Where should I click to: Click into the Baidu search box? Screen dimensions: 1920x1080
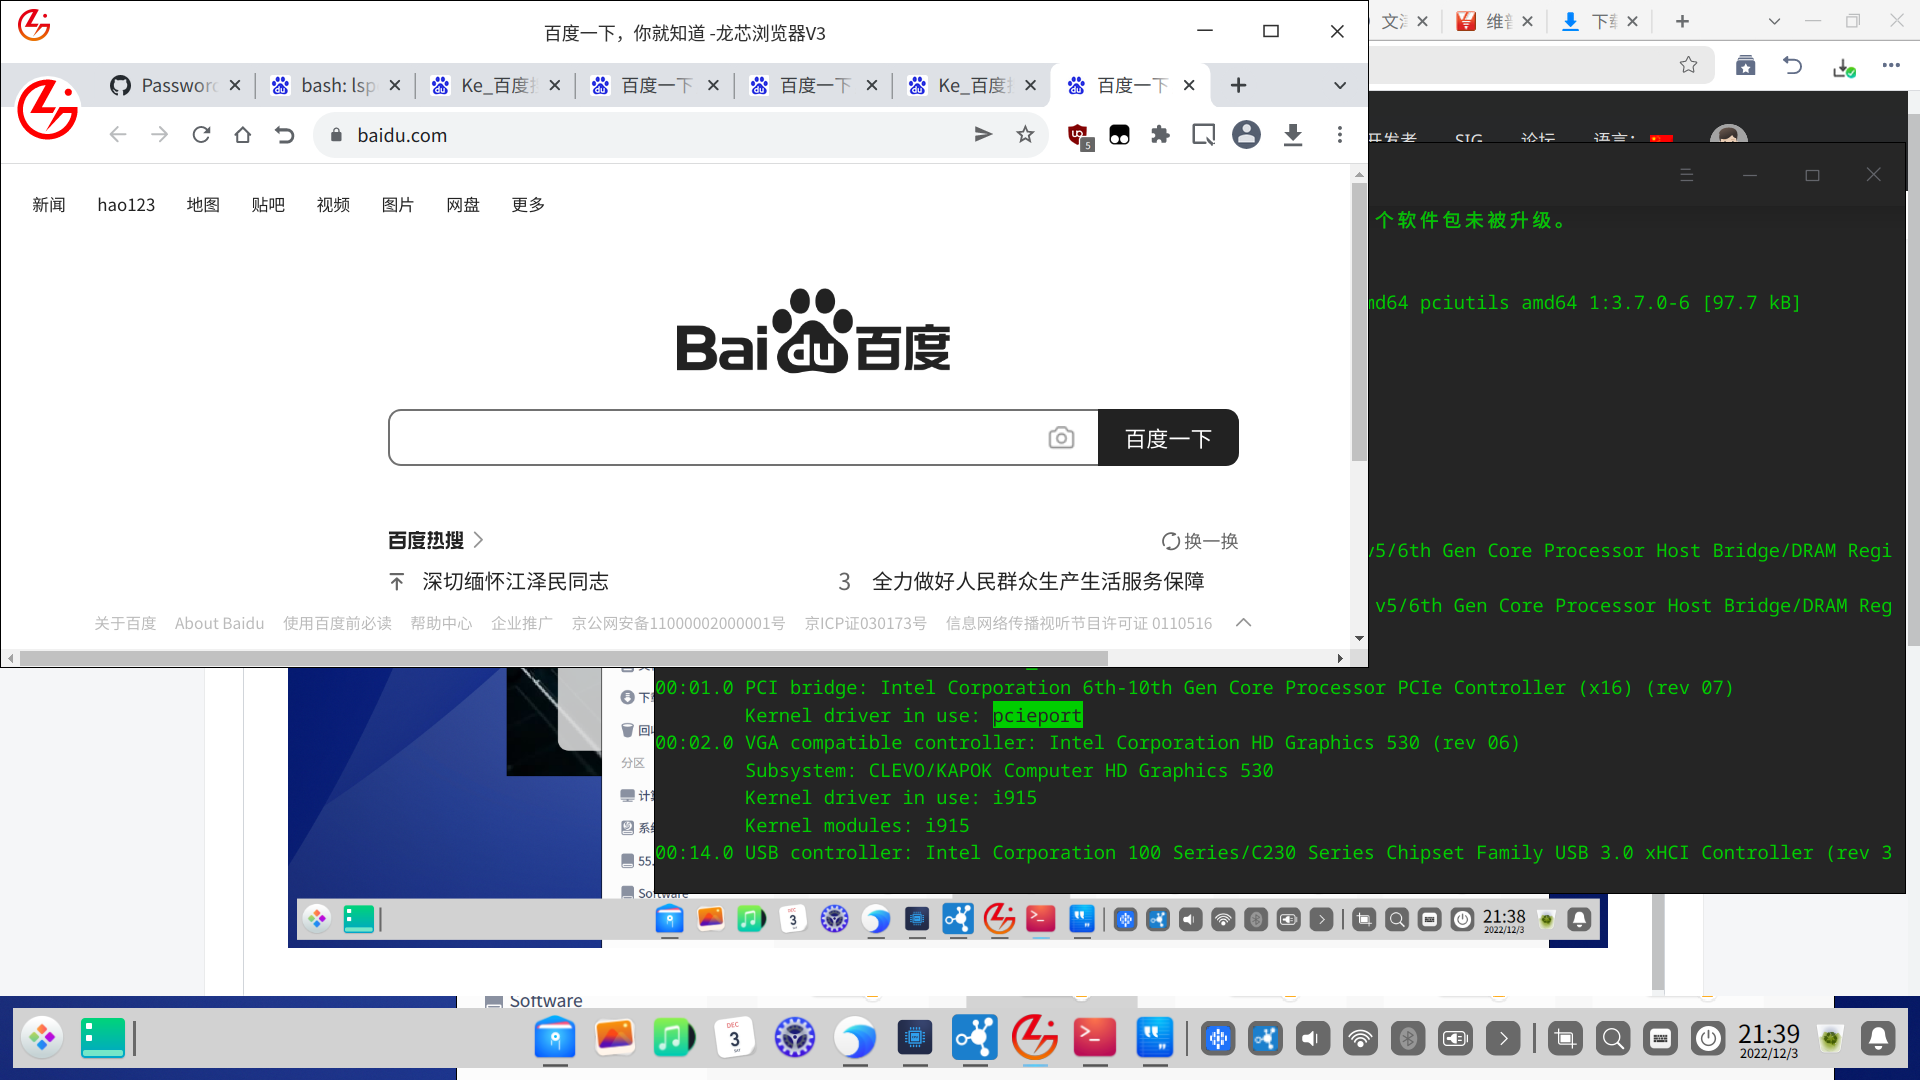[x=715, y=438]
